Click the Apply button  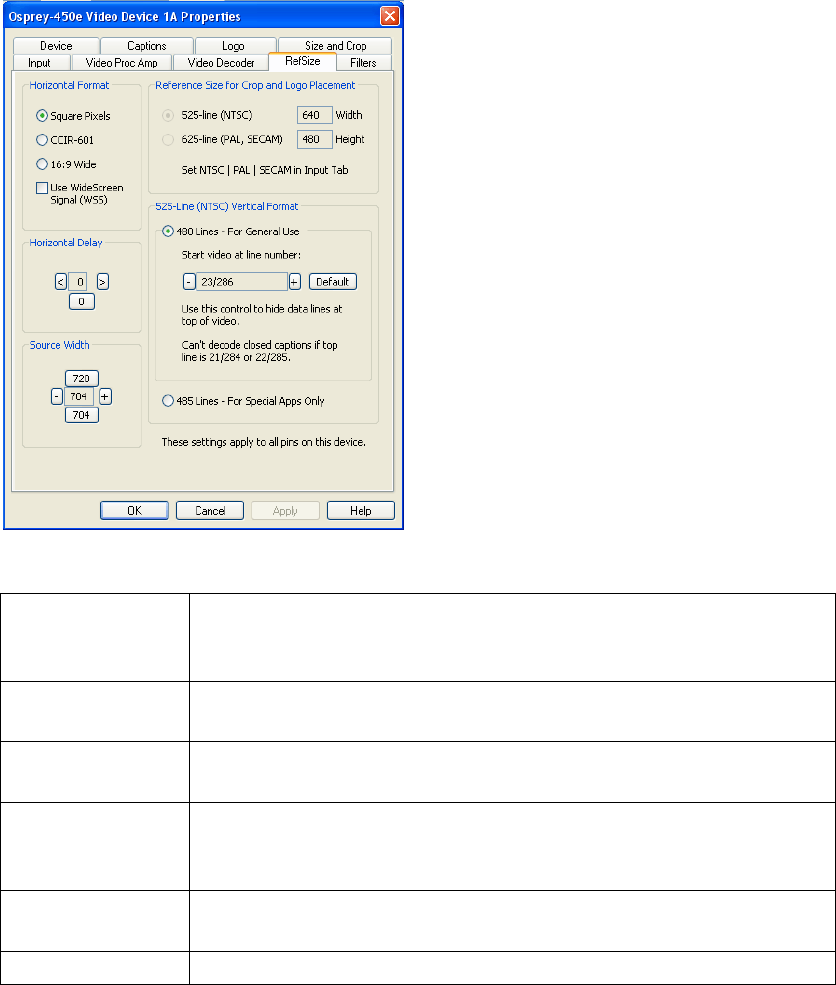(x=285, y=511)
